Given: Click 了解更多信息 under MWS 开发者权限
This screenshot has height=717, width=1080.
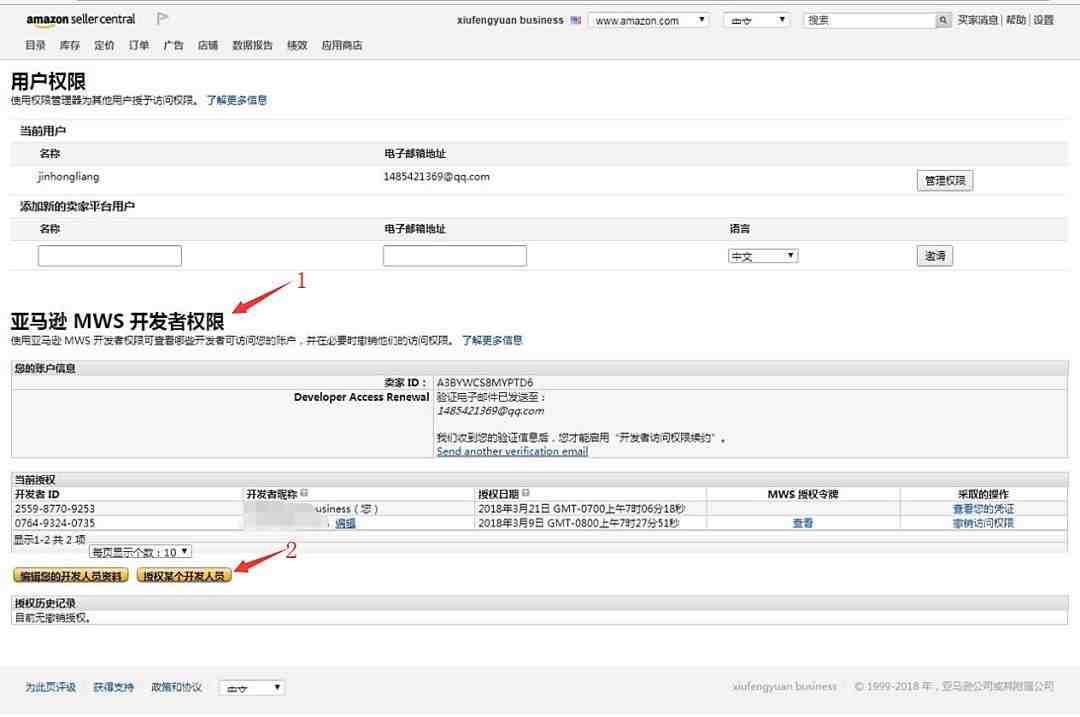Looking at the screenshot, I should [x=492, y=340].
